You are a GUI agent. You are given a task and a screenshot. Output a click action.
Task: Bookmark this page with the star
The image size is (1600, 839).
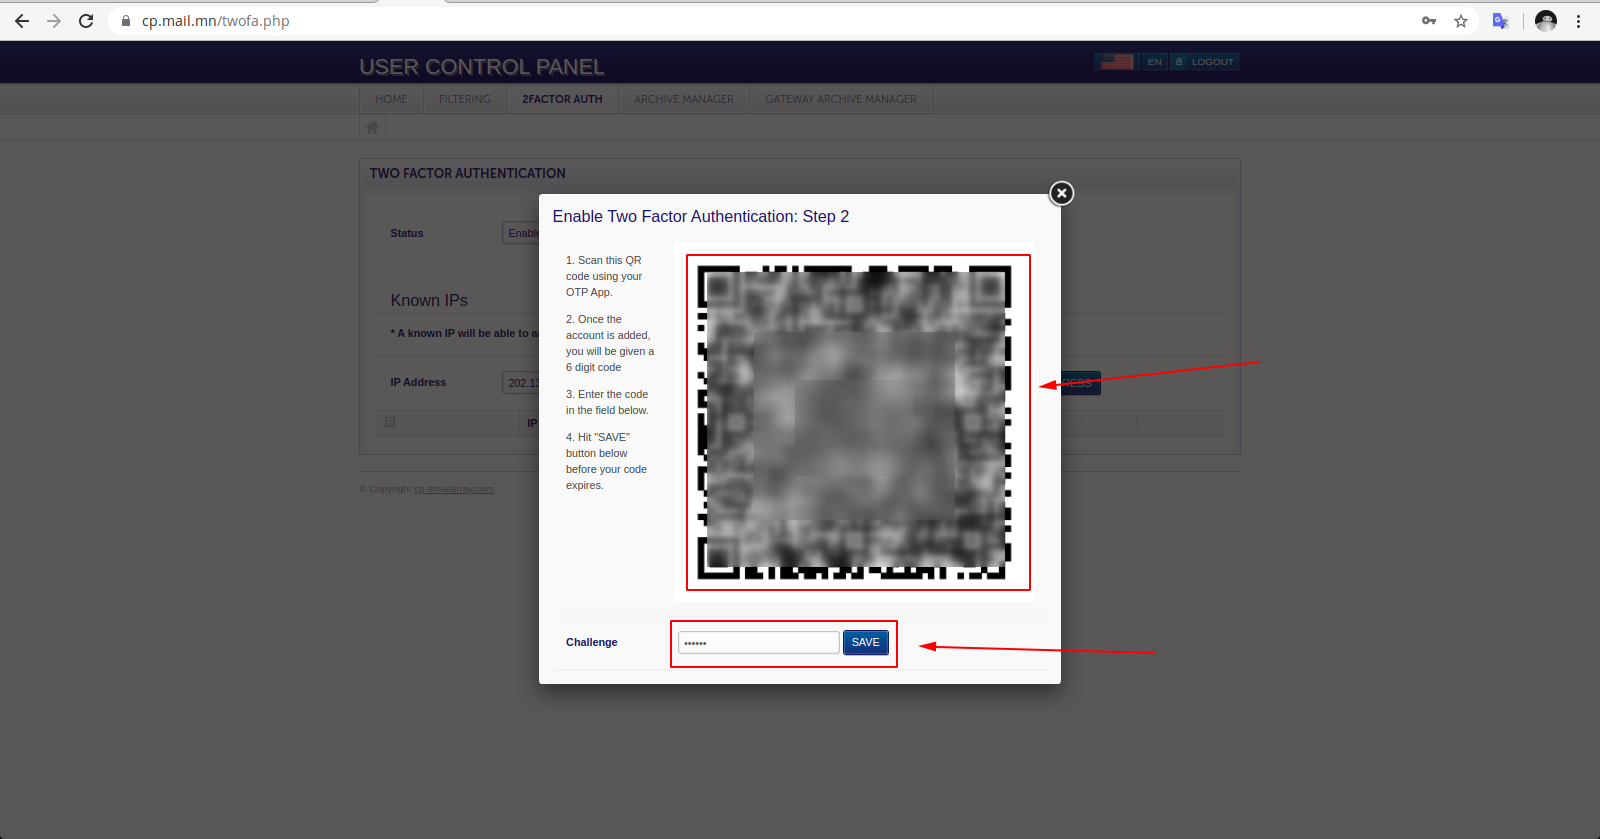[1461, 21]
